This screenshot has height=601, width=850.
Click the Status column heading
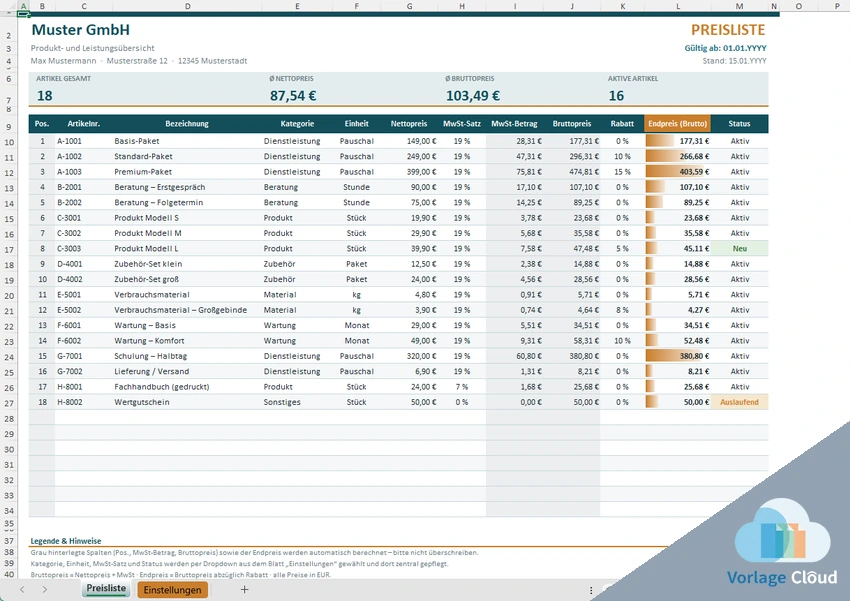point(739,124)
